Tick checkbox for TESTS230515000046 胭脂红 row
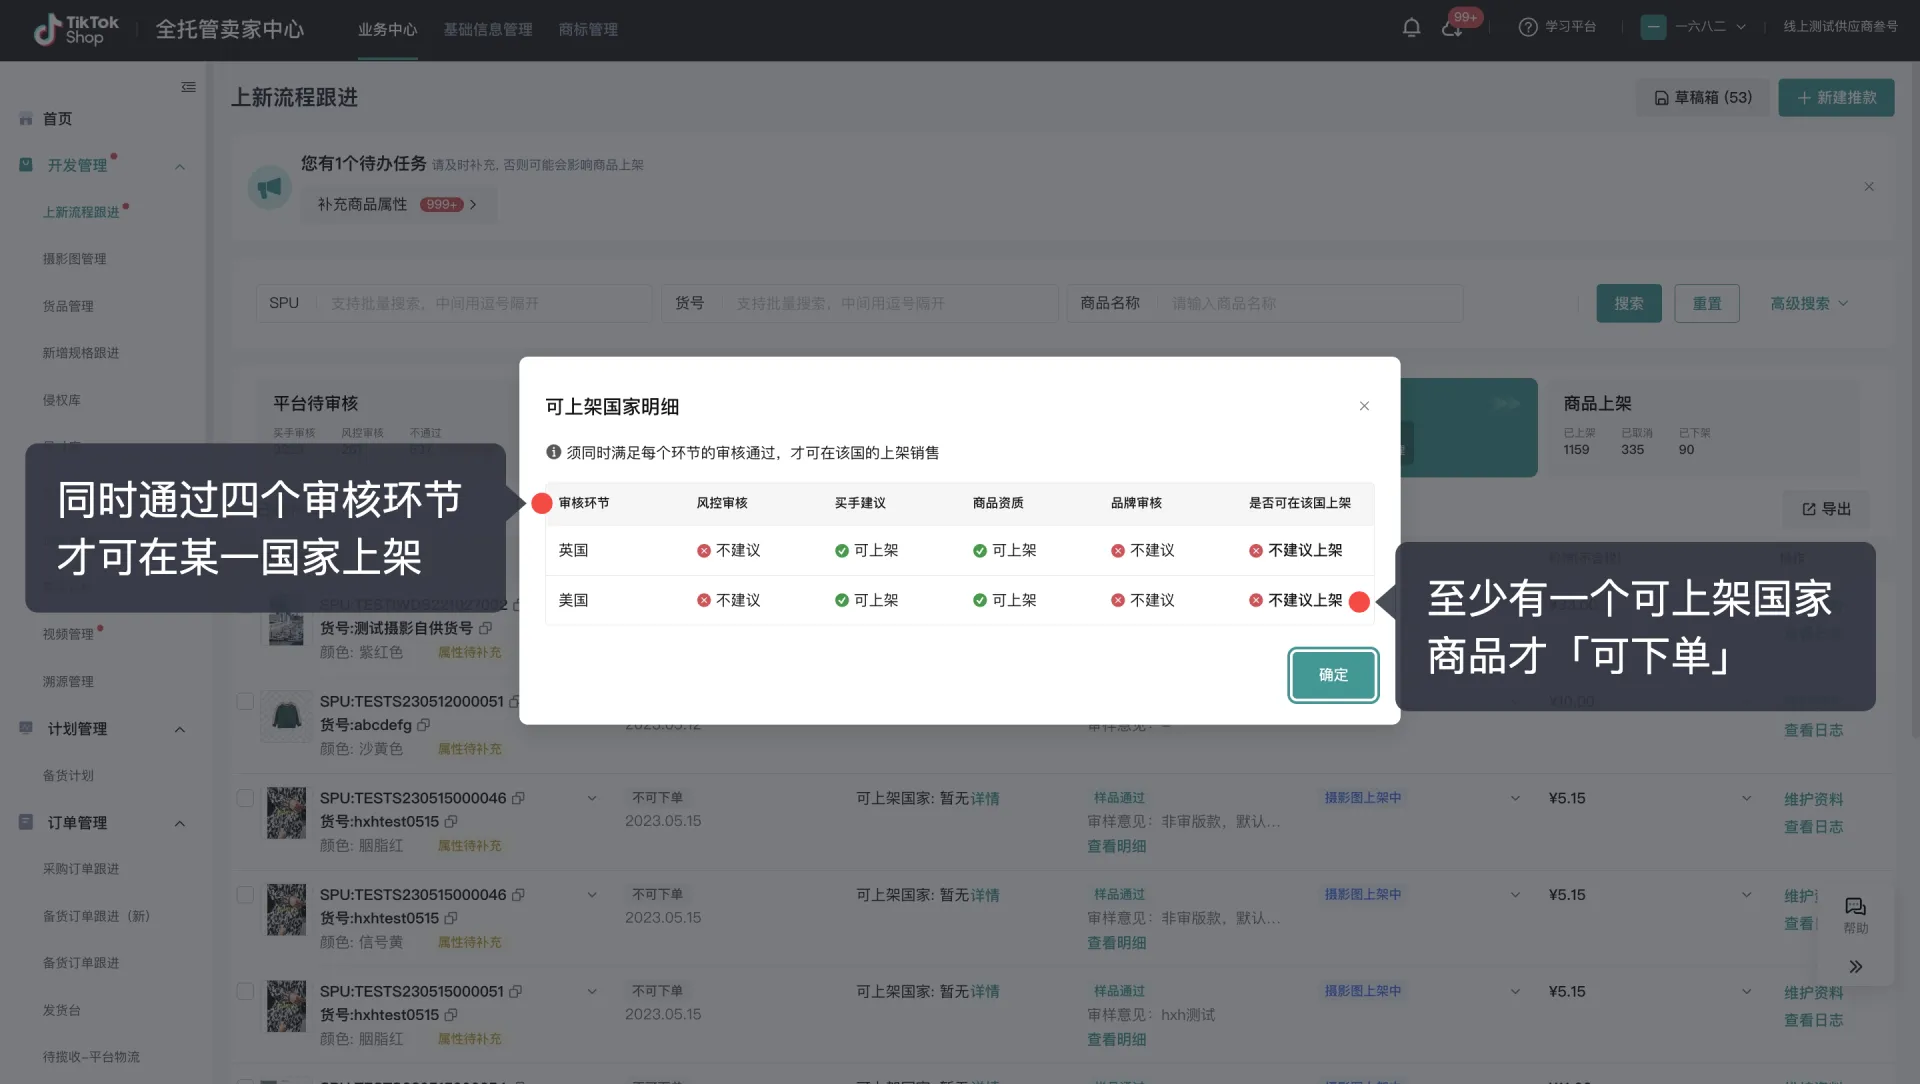 [x=245, y=798]
